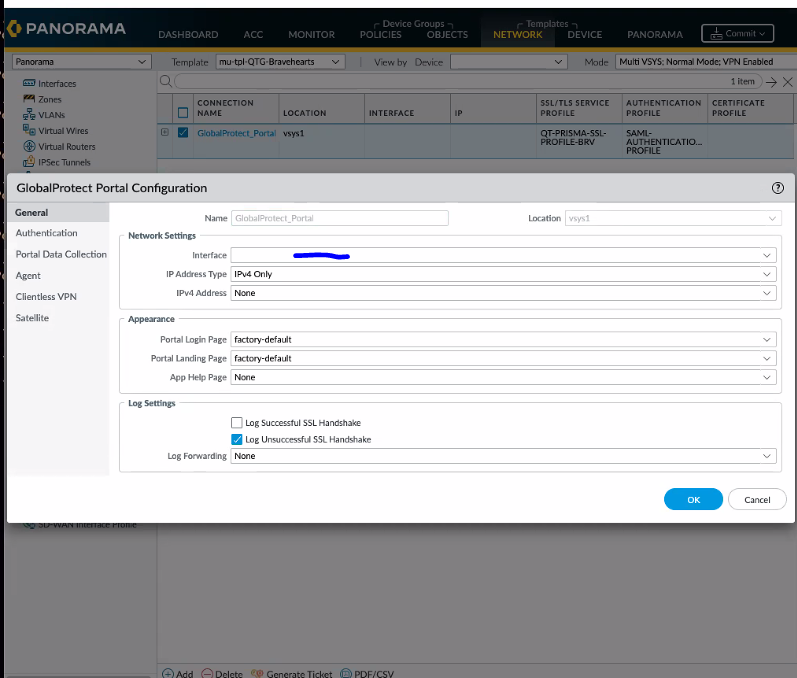
Task: Click the Generate Ticket icon
Action: (x=257, y=673)
